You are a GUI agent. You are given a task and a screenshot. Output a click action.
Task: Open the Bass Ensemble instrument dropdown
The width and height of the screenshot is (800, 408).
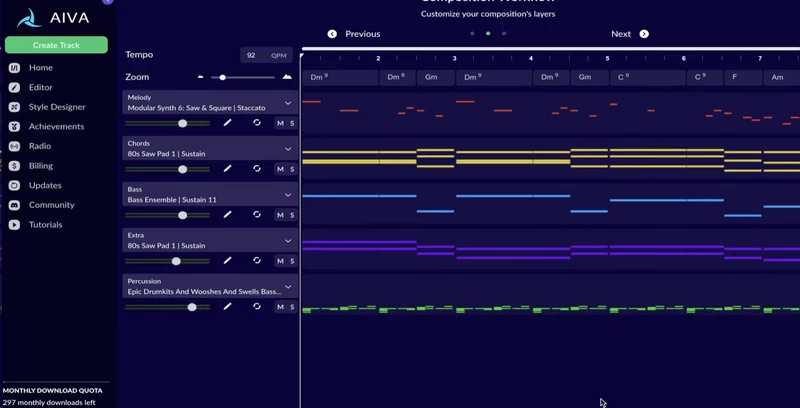coord(288,195)
